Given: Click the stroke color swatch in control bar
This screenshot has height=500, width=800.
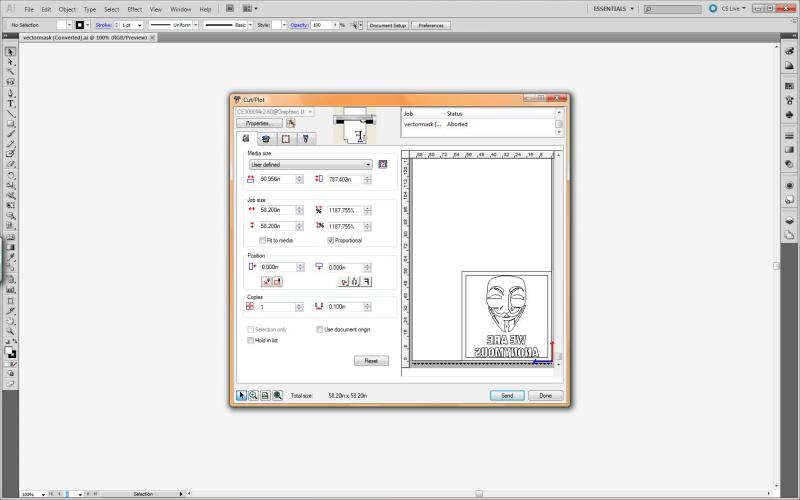Looking at the screenshot, I should coord(80,25).
